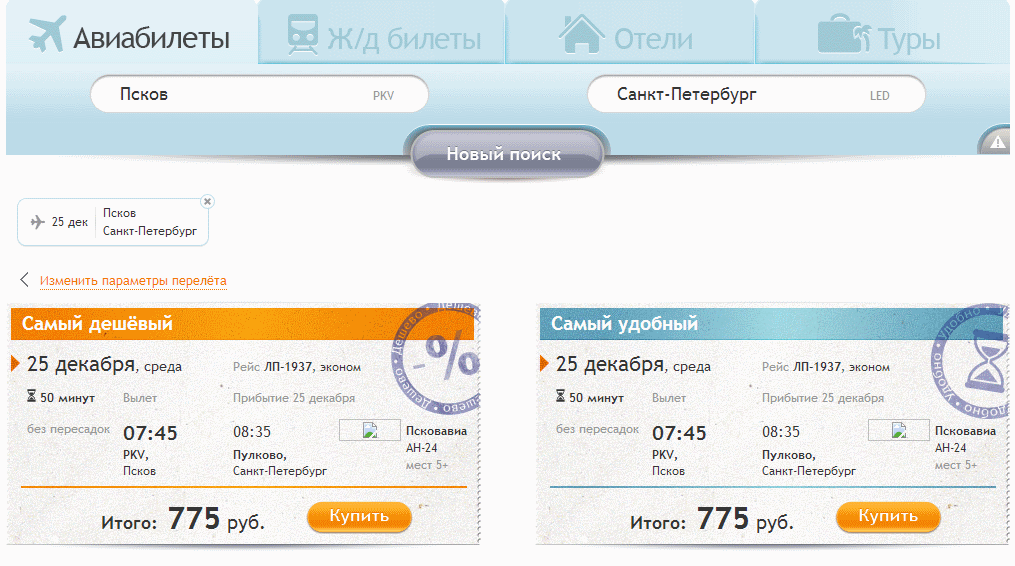Click the hourglass stamp on convenient card

971,361
